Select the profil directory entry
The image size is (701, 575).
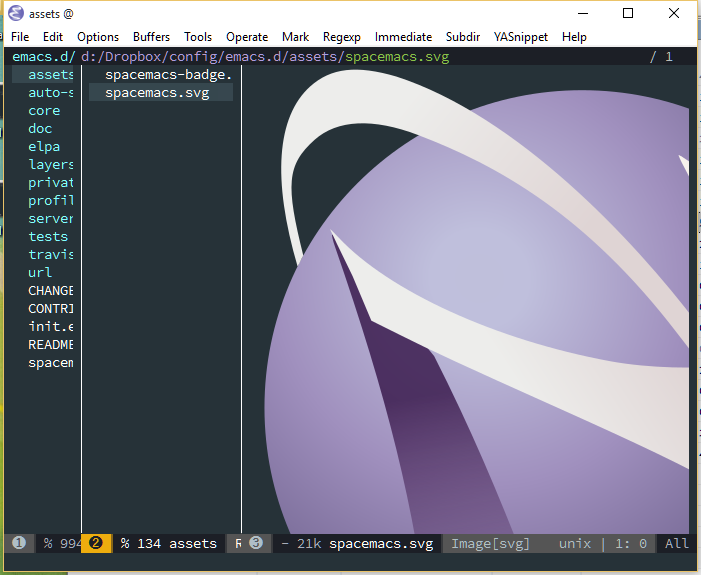point(51,200)
